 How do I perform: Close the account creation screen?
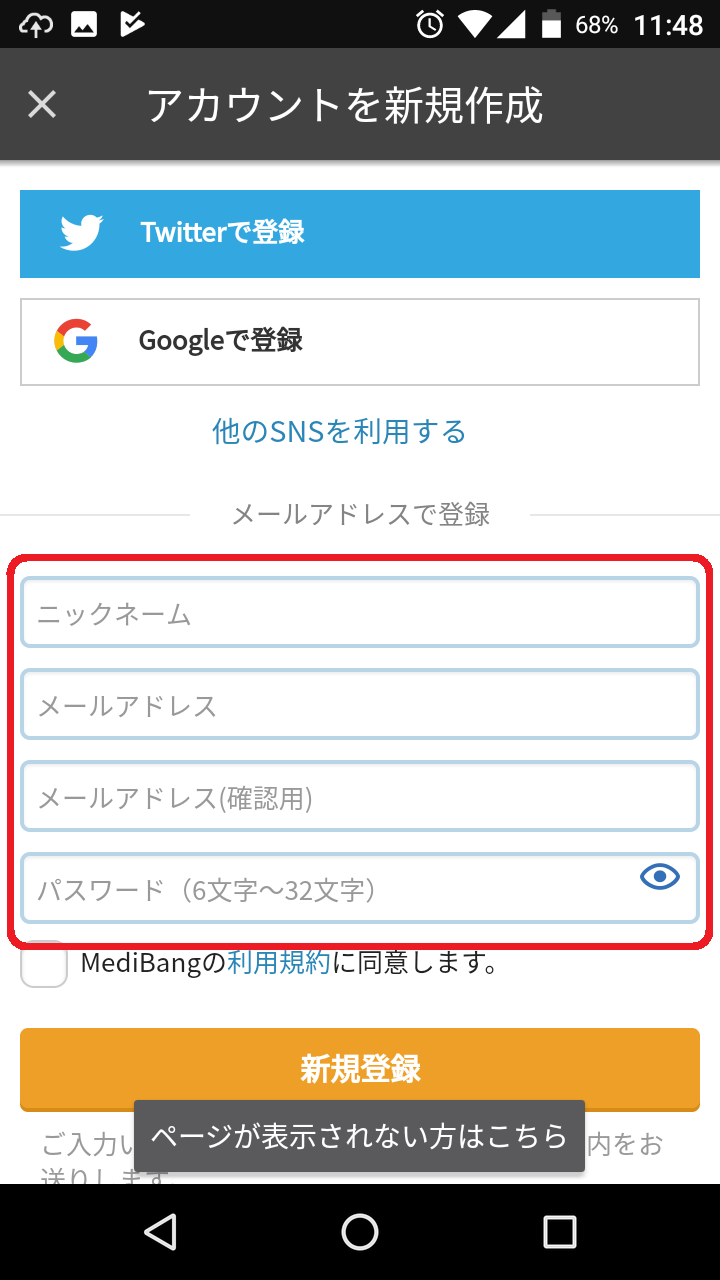[42, 104]
